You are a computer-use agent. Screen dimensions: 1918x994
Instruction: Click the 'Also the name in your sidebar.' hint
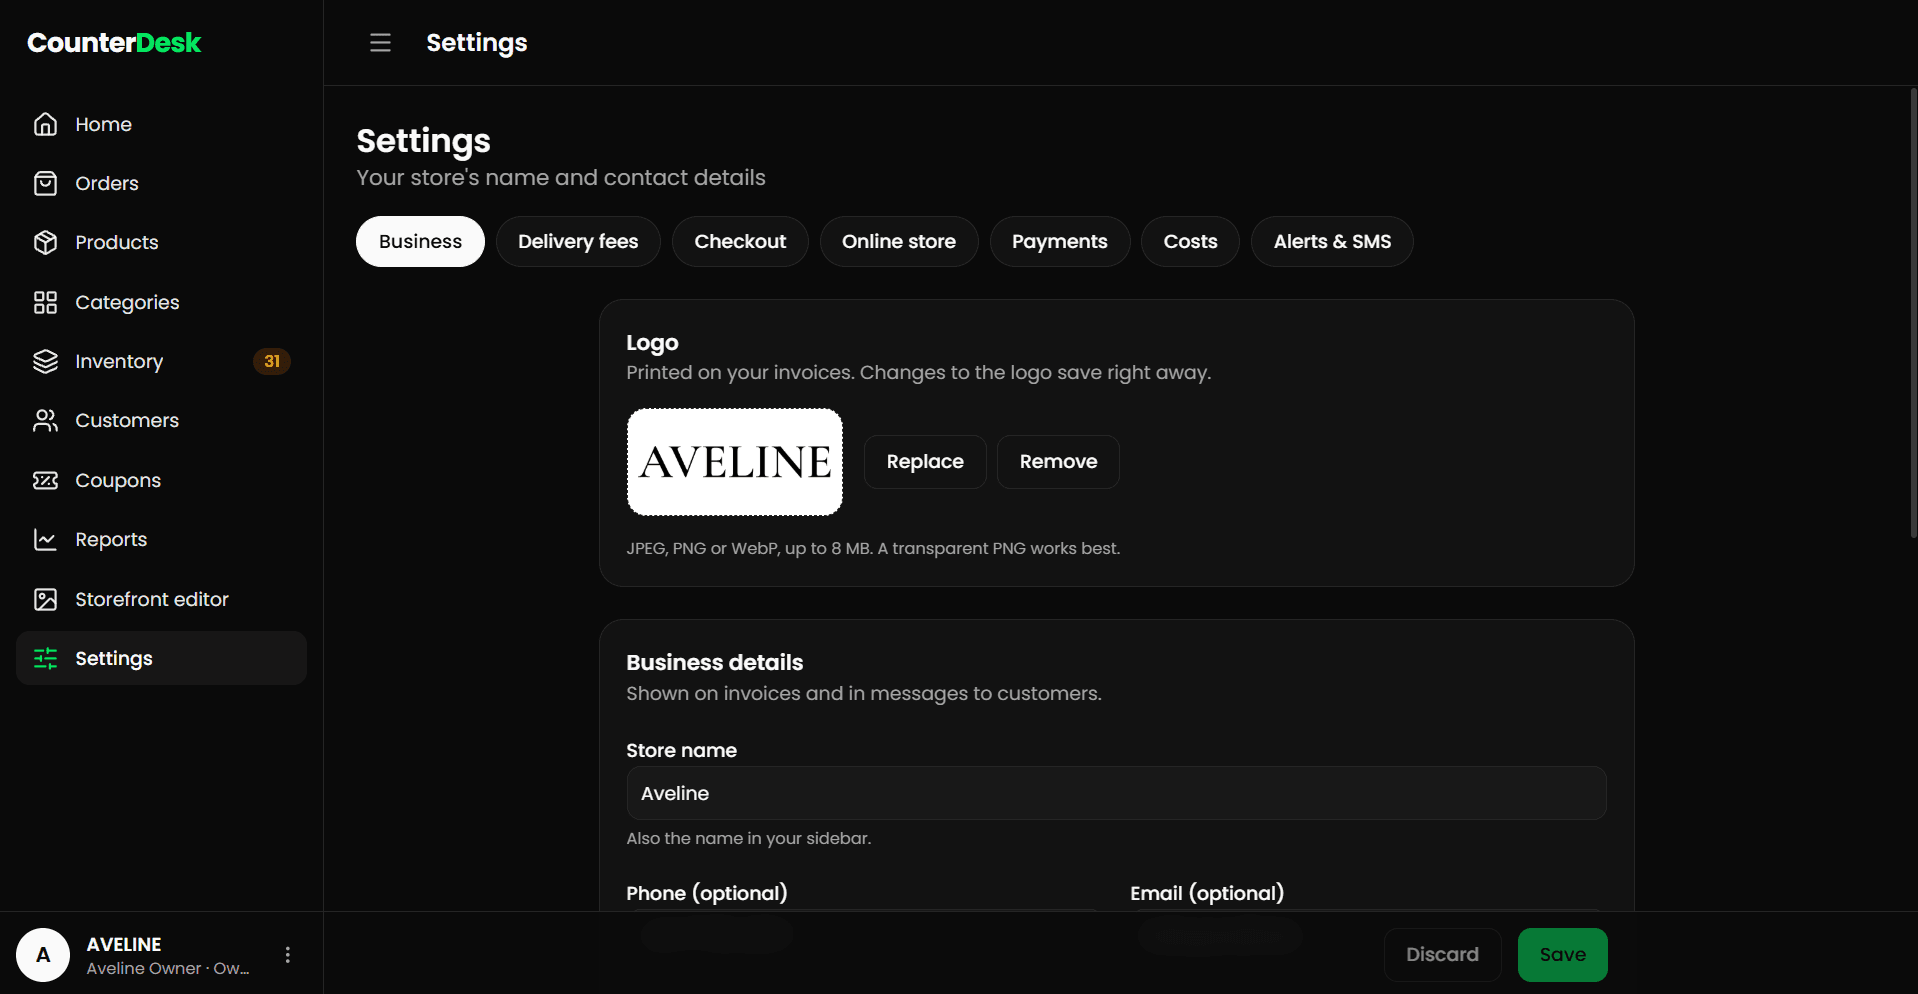click(x=749, y=838)
